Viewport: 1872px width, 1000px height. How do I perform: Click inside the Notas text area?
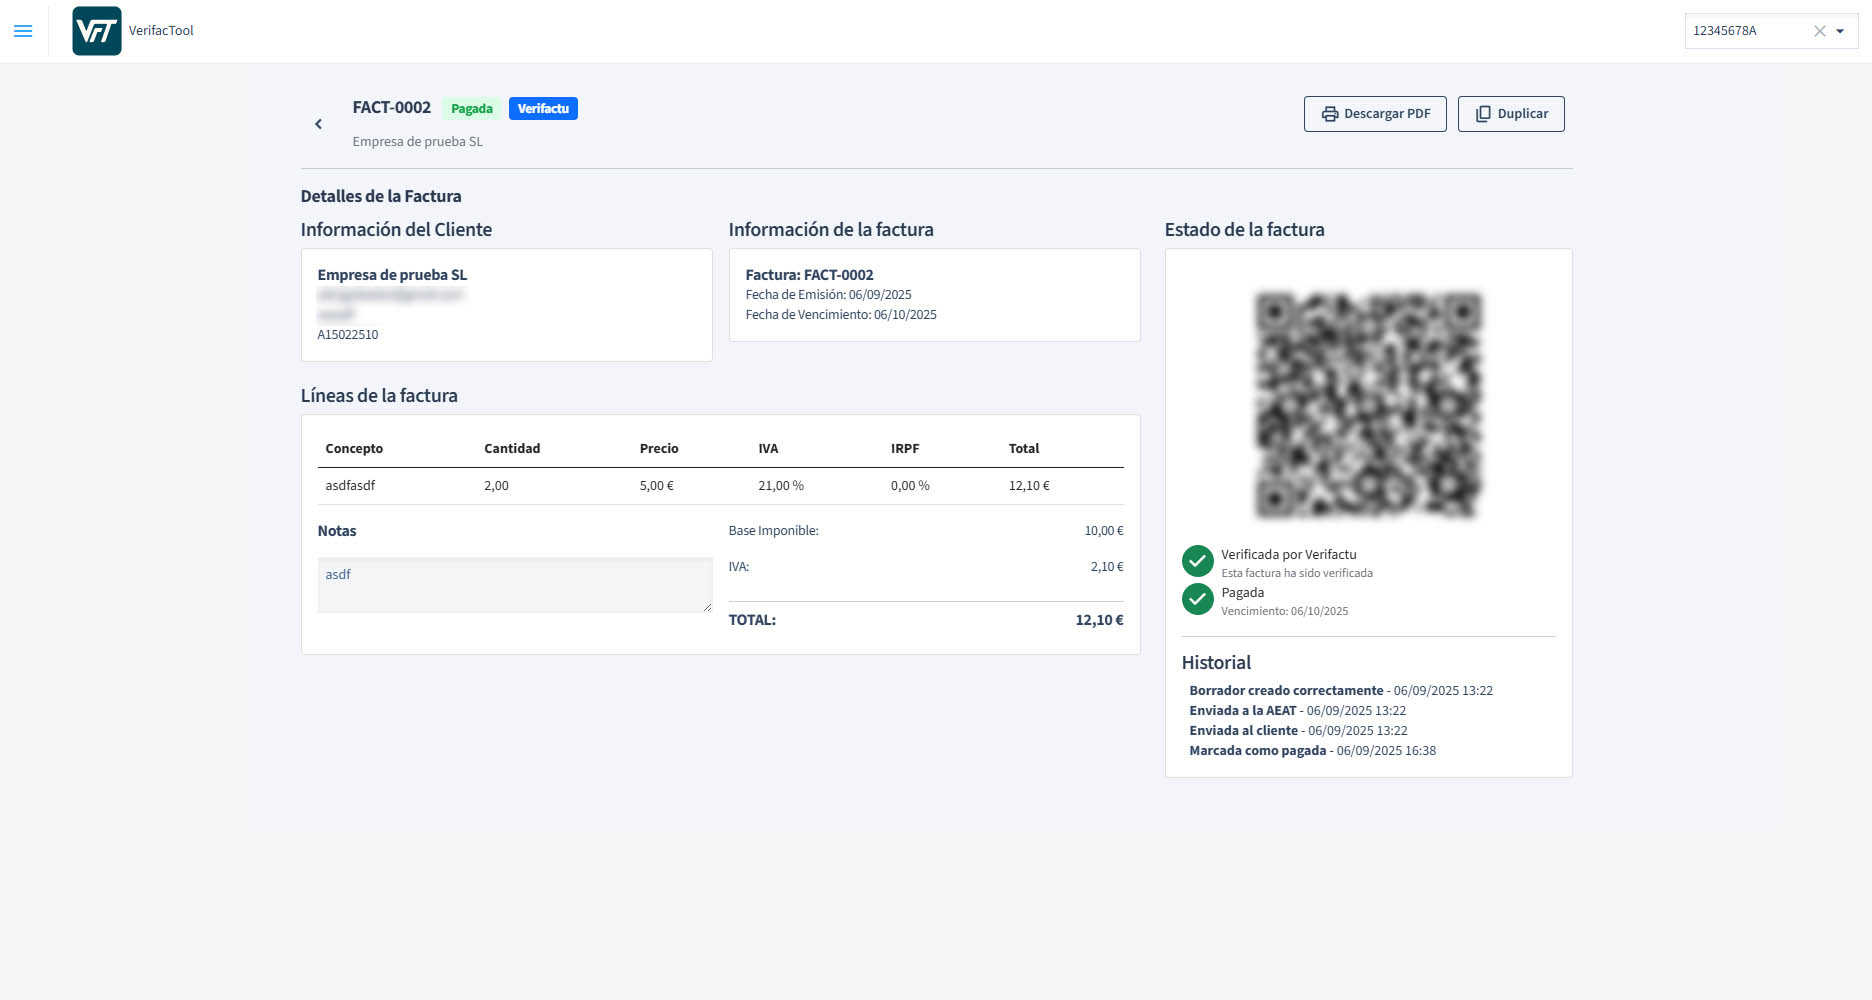click(514, 585)
